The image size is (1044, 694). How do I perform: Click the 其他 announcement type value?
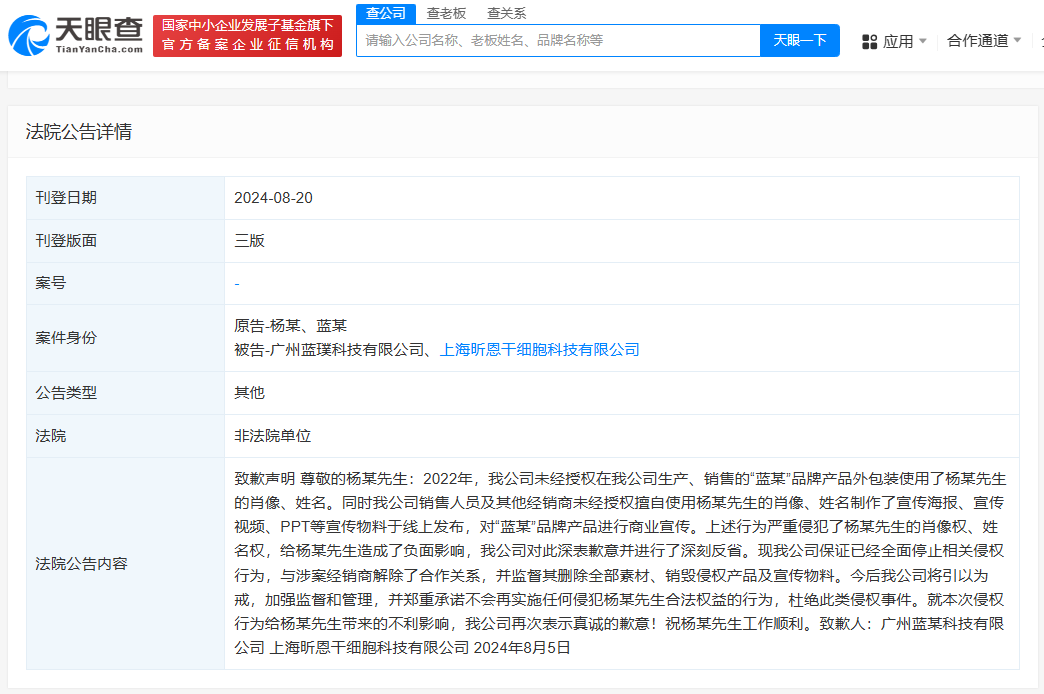click(x=249, y=393)
